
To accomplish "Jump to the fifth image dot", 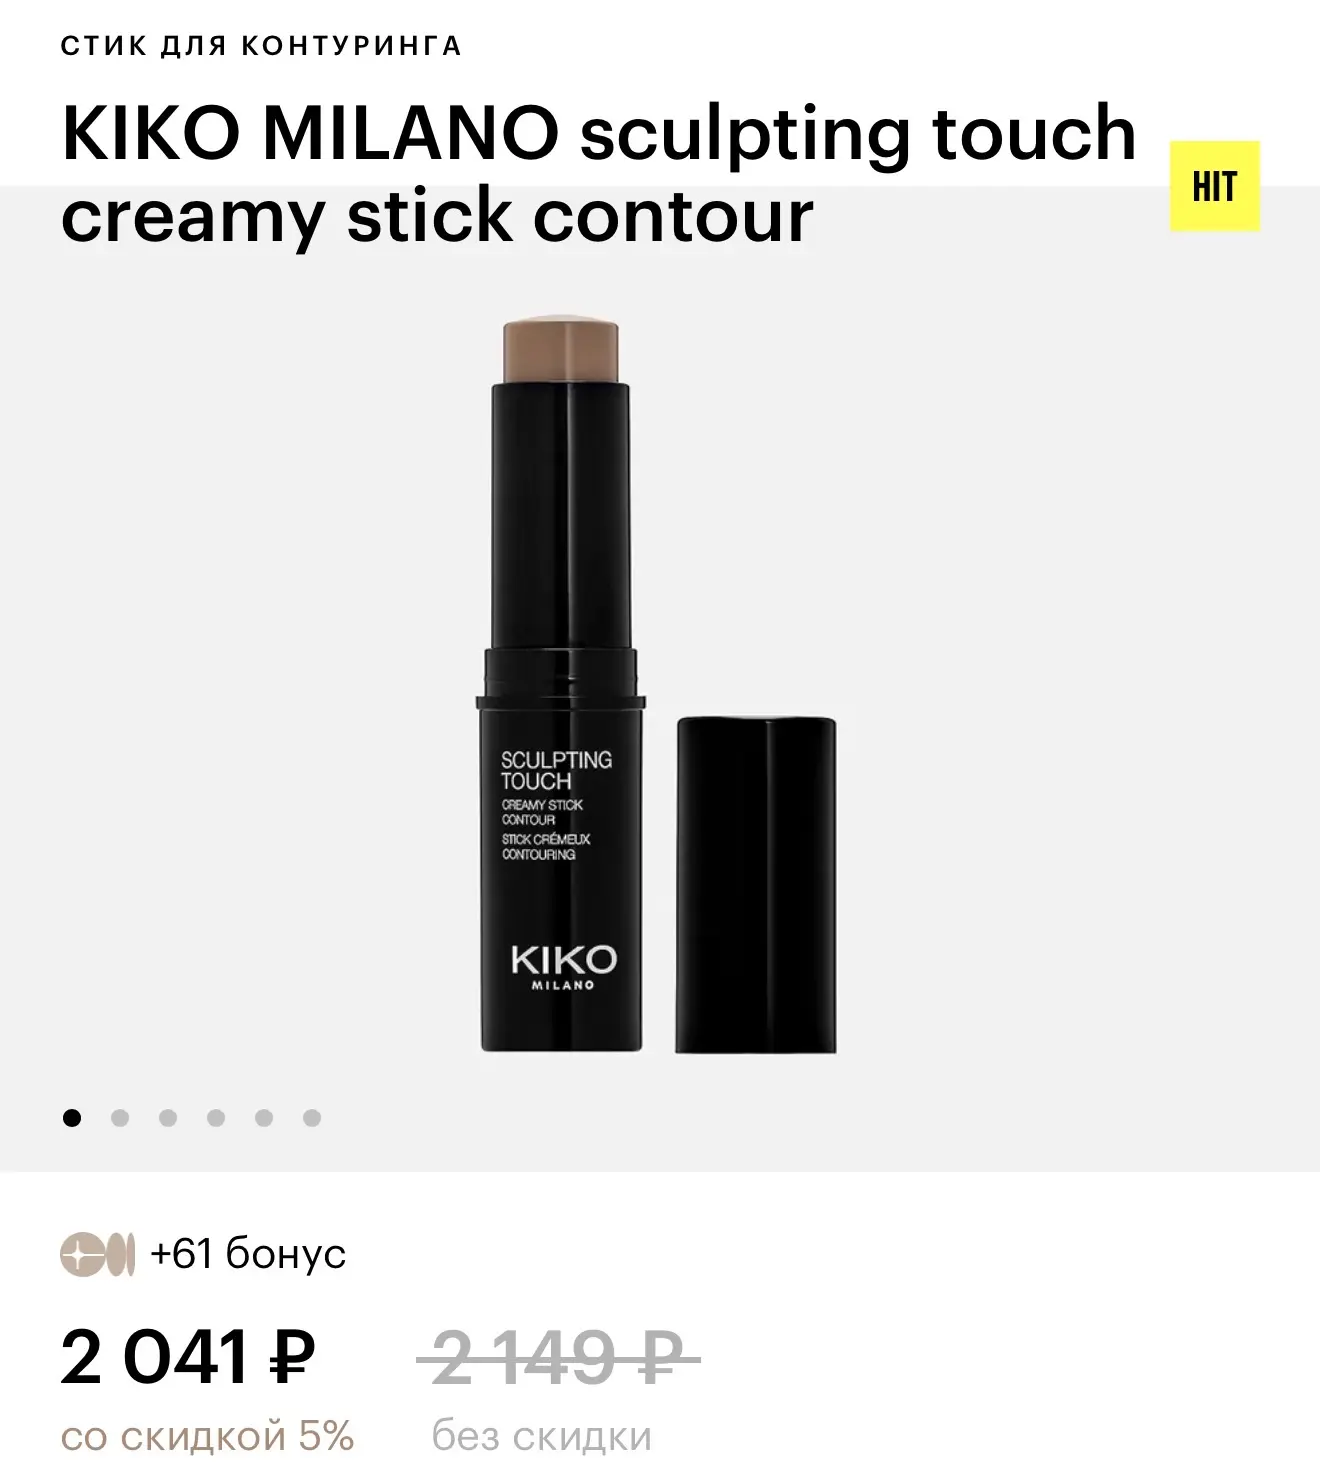I will (264, 1118).
